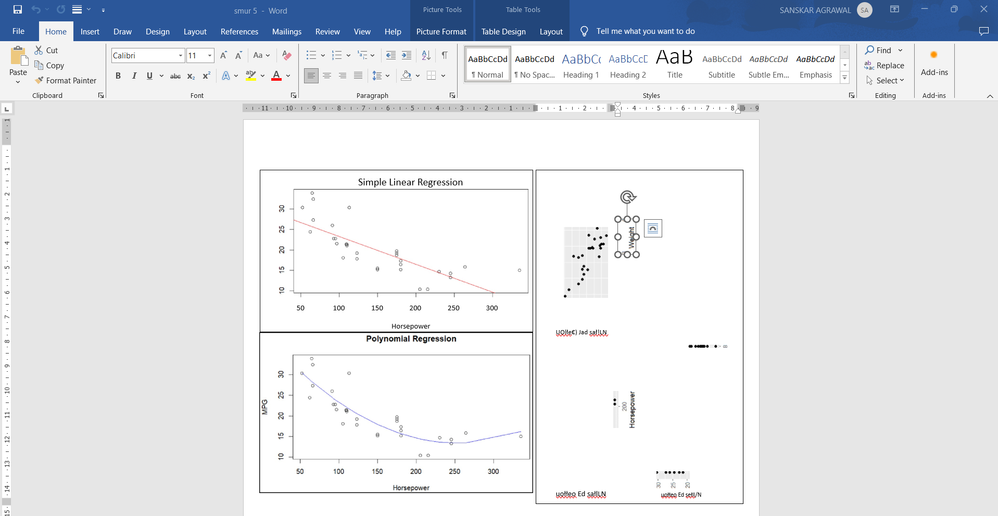Switch to the Table Design tab
The height and width of the screenshot is (516, 998).
503,31
